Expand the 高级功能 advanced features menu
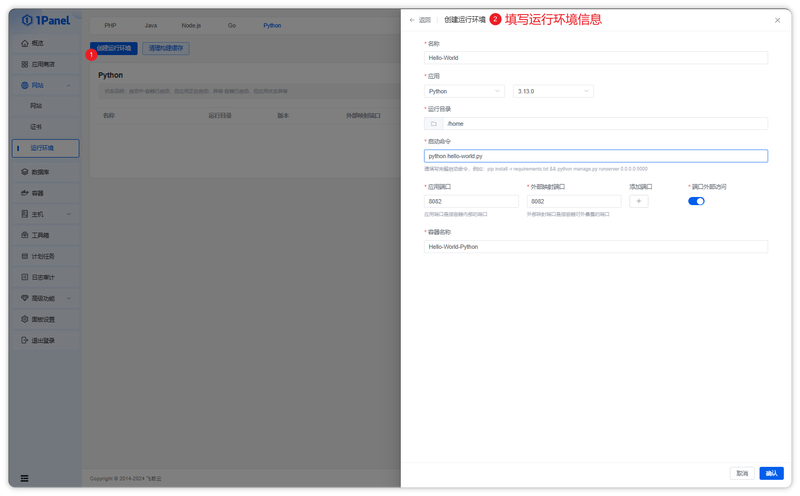The image size is (800, 496). pos(45,298)
